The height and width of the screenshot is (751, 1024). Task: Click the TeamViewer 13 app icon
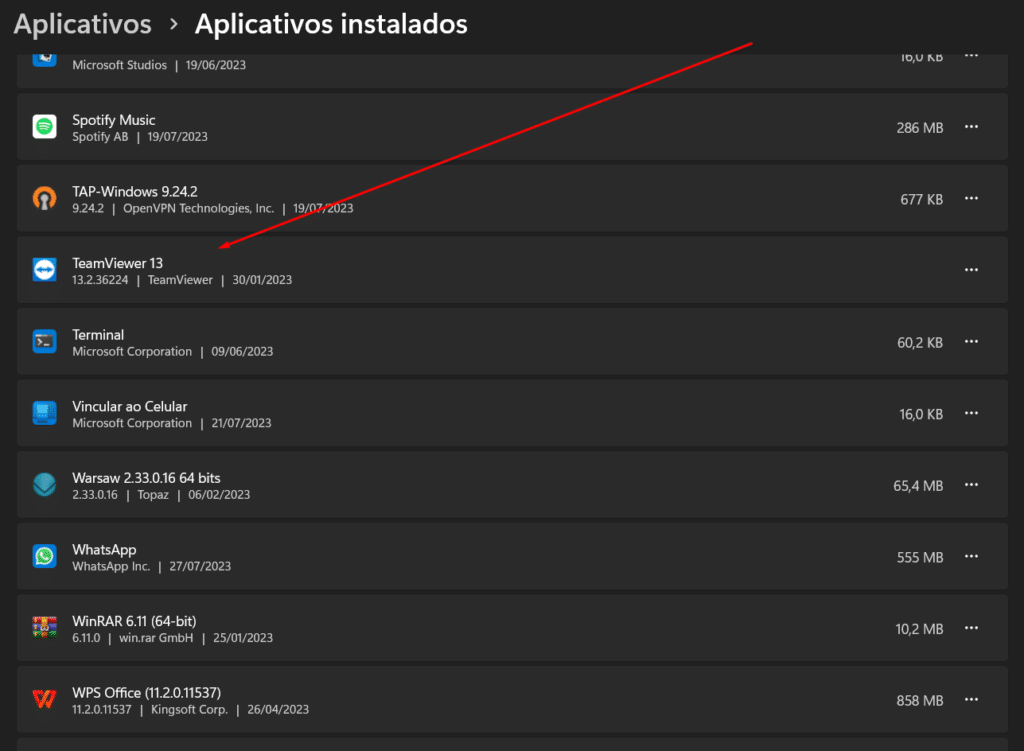44,270
